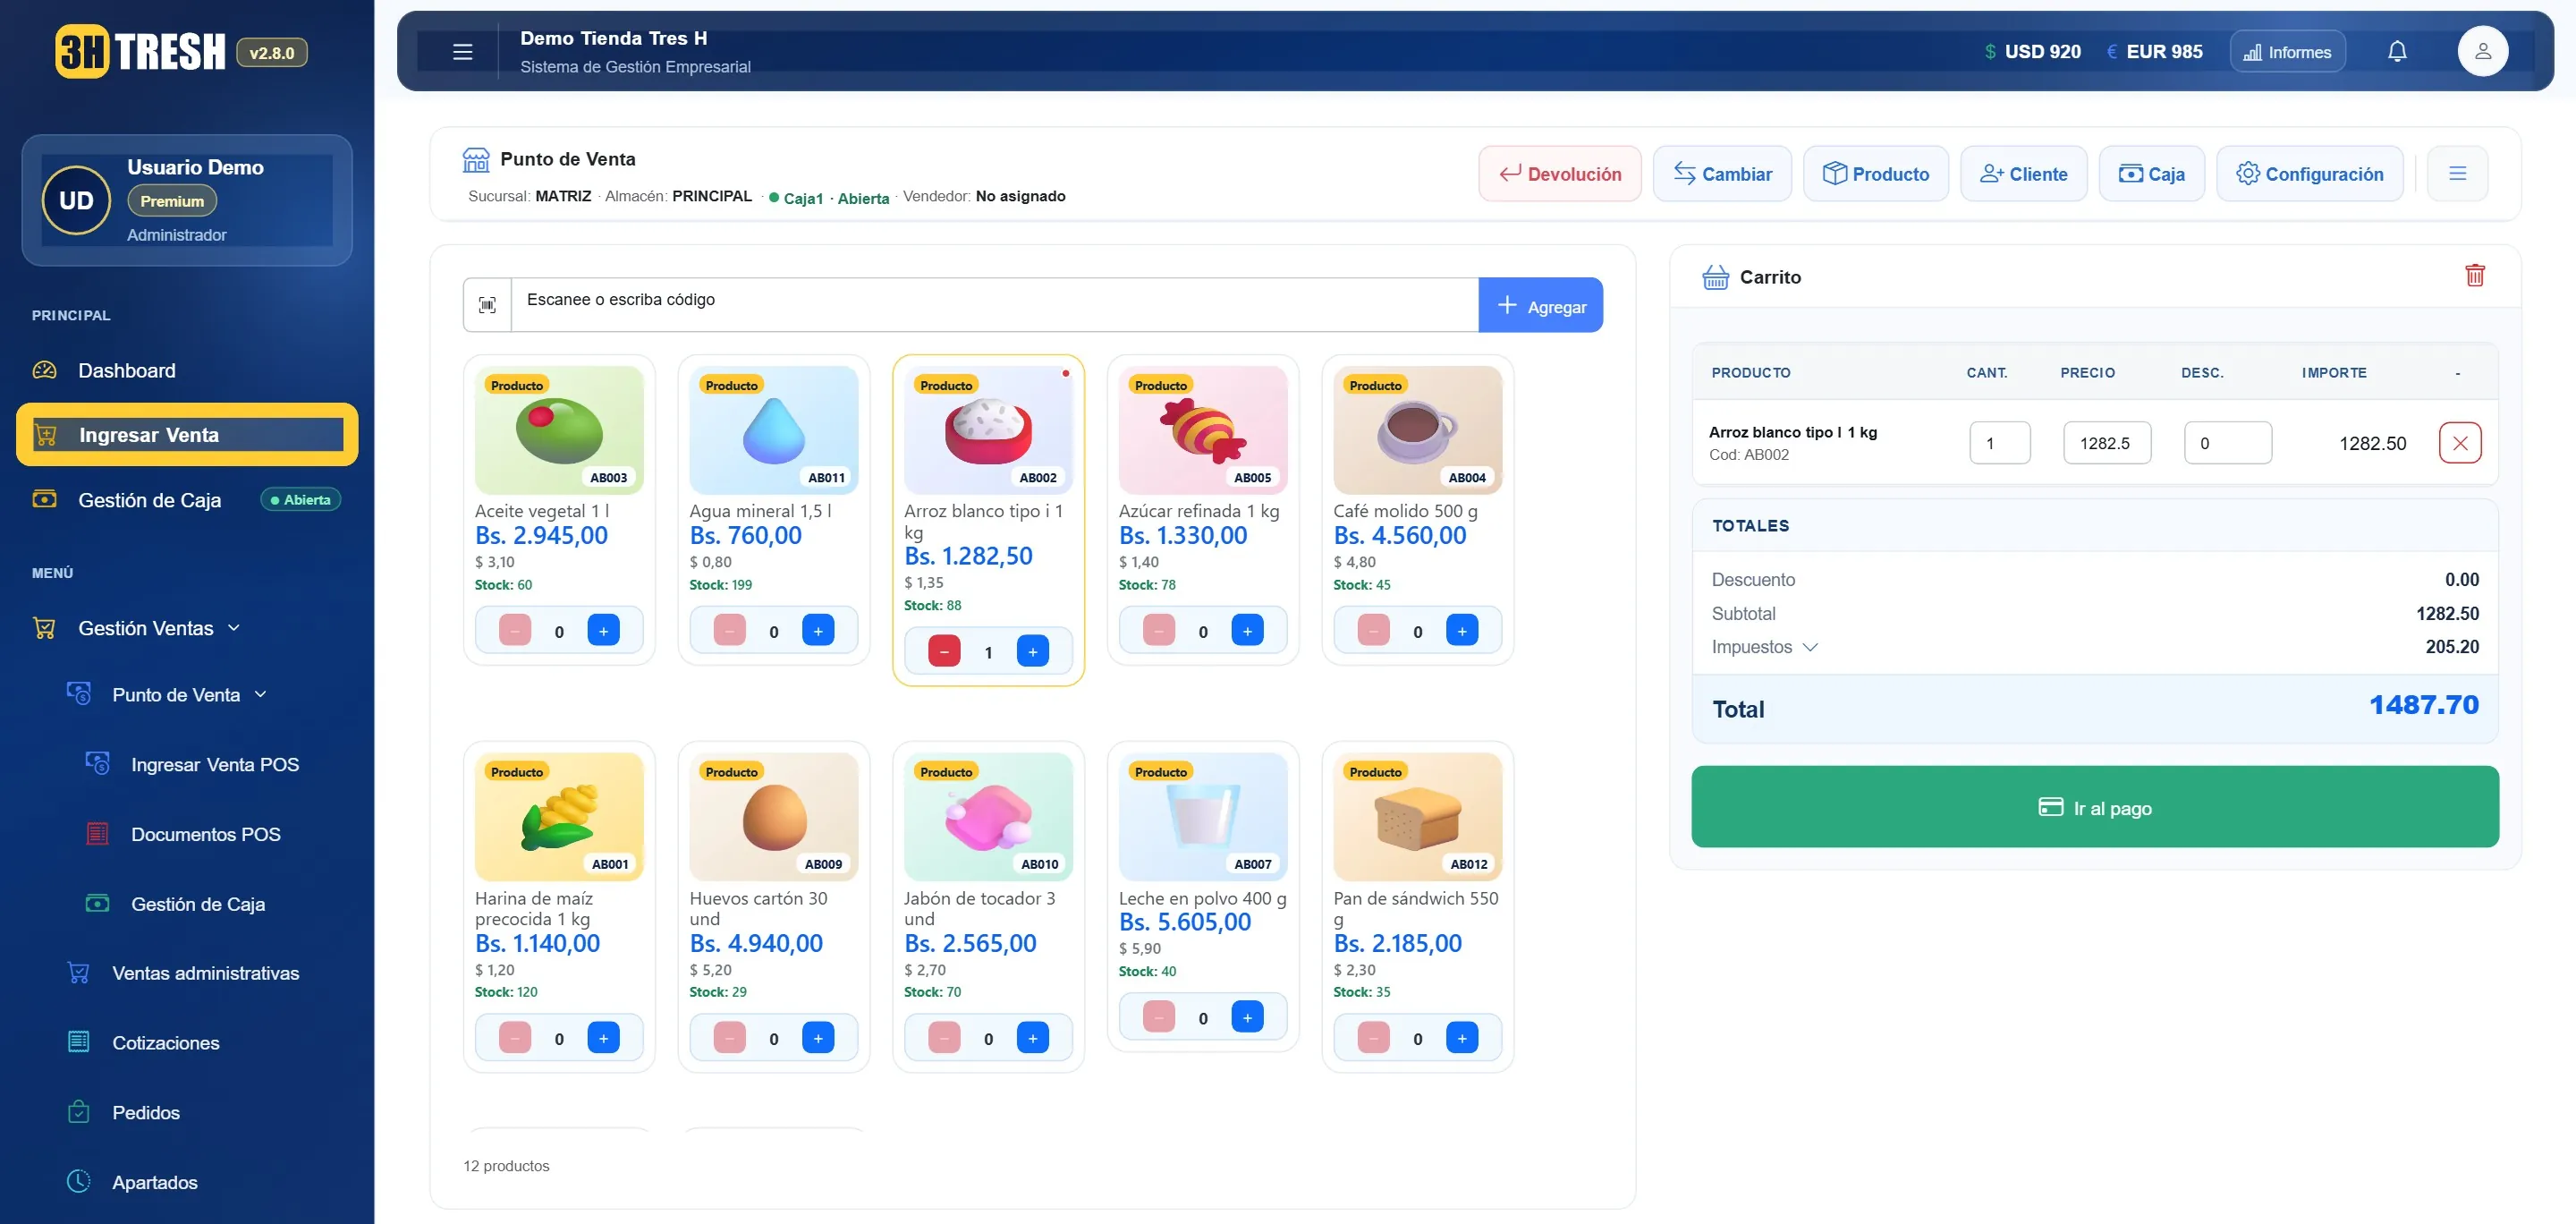The height and width of the screenshot is (1224, 2576).
Task: Add one Azúcar refinada with plus button
Action: pyautogui.click(x=1247, y=631)
